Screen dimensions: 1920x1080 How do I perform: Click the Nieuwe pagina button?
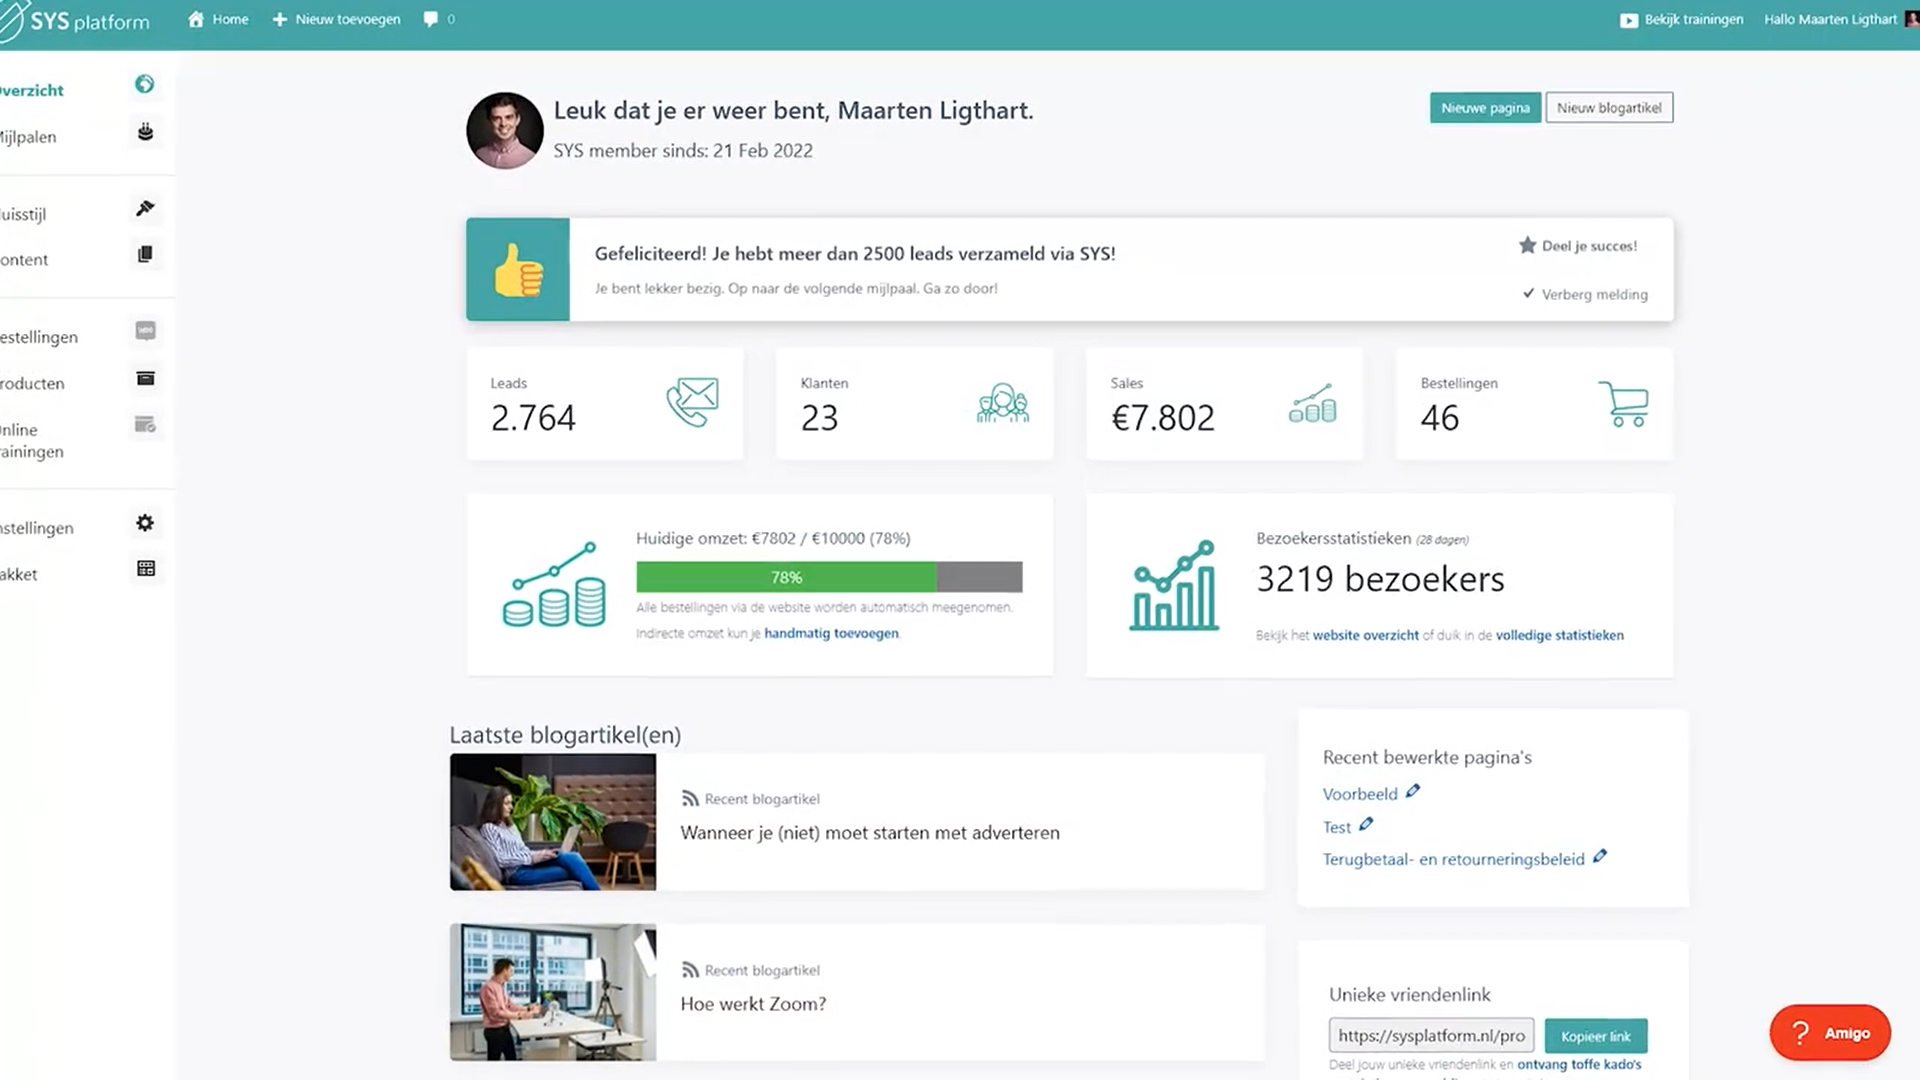(x=1485, y=107)
